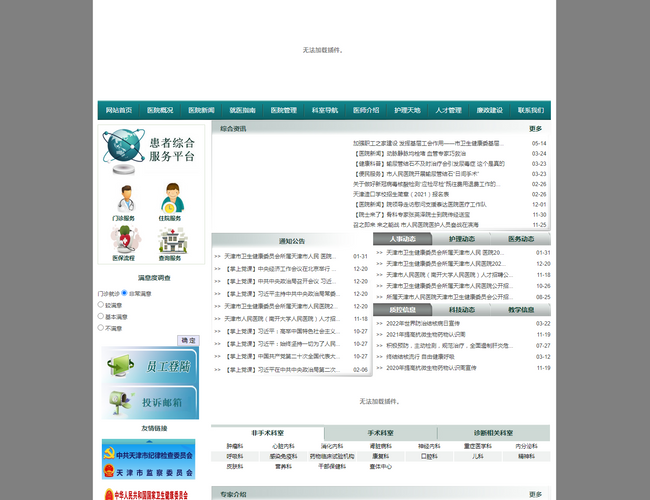Select the 较满意 survey option
The width and height of the screenshot is (650, 500).
point(101,305)
